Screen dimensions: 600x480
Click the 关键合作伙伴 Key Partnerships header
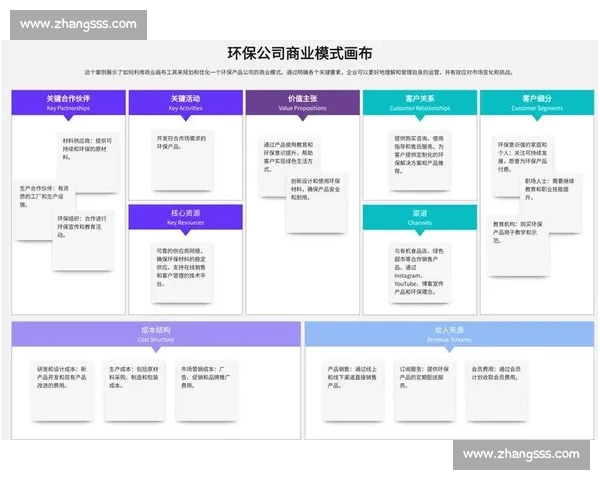point(68,103)
